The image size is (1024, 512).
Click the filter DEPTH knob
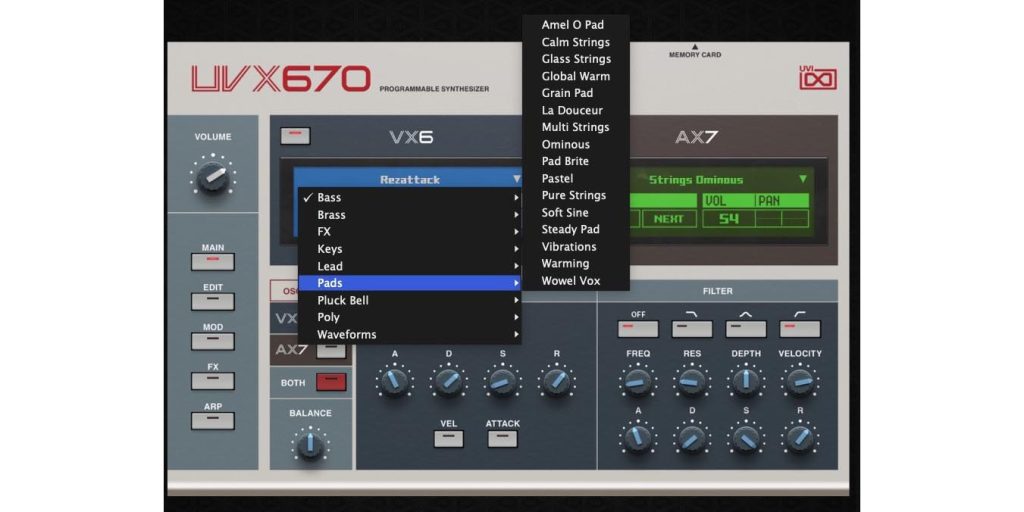745,381
